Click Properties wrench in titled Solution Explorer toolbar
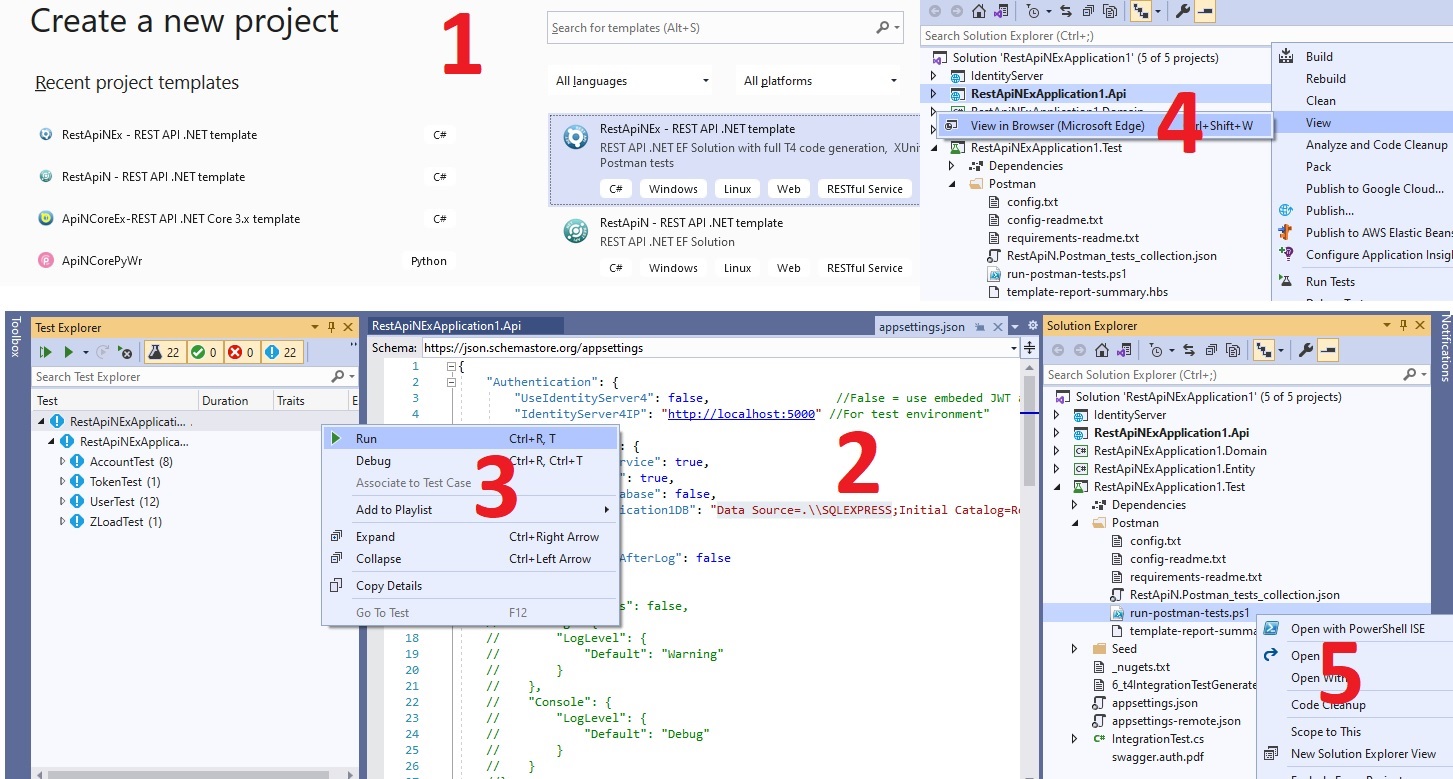The height and width of the screenshot is (779, 1453). coord(1306,350)
